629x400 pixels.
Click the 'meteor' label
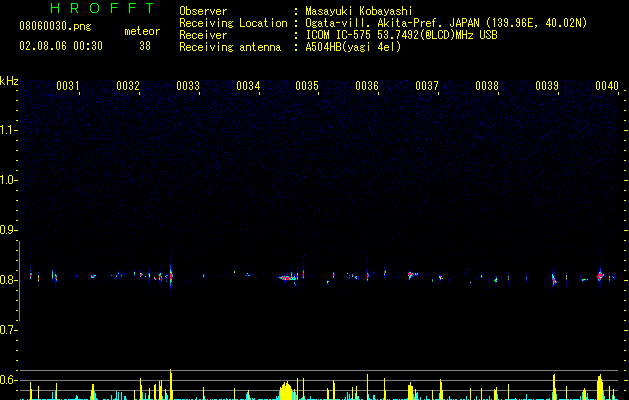[x=142, y=31]
